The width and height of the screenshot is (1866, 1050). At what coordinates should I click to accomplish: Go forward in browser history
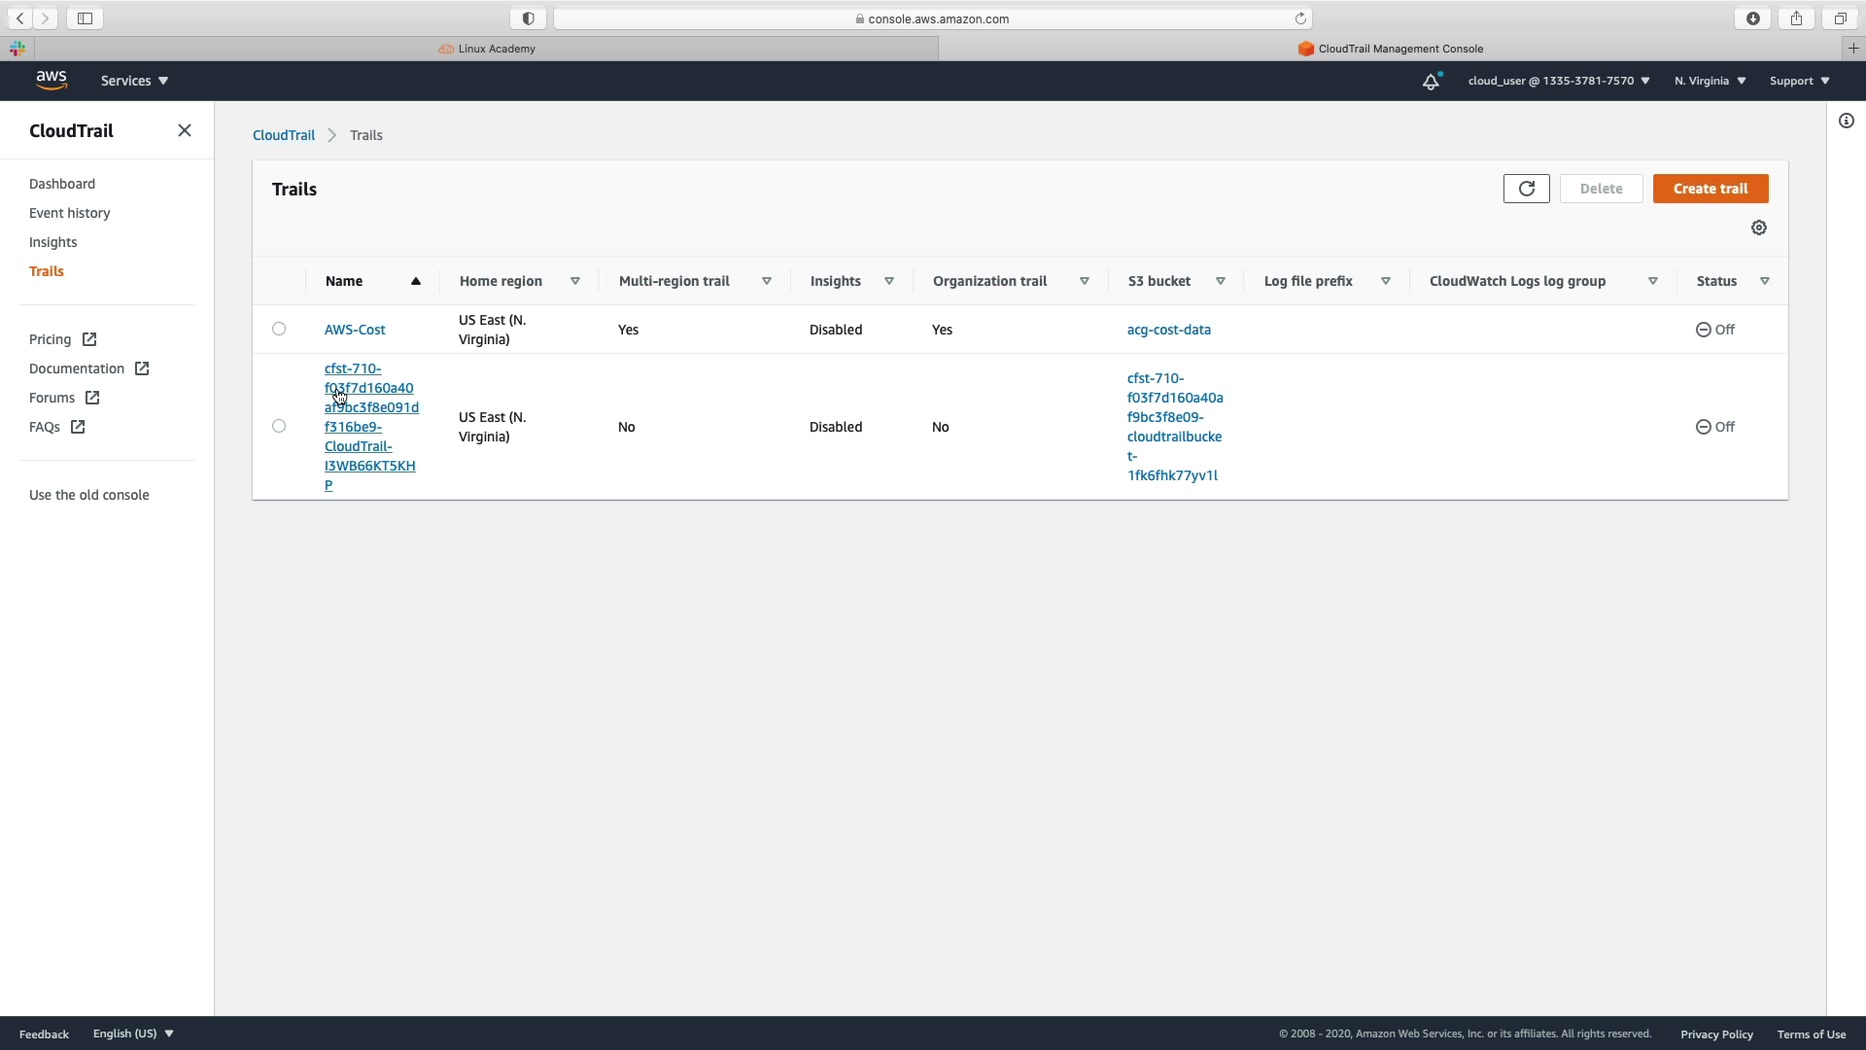[x=45, y=18]
